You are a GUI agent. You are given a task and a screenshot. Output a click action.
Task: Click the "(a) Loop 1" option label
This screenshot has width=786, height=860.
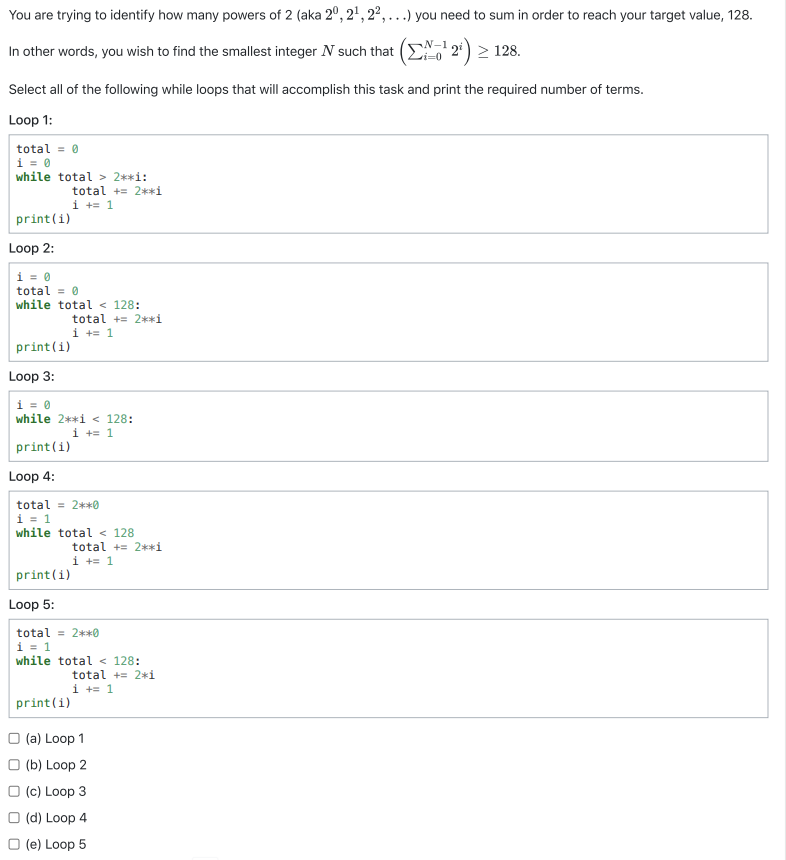(x=55, y=739)
